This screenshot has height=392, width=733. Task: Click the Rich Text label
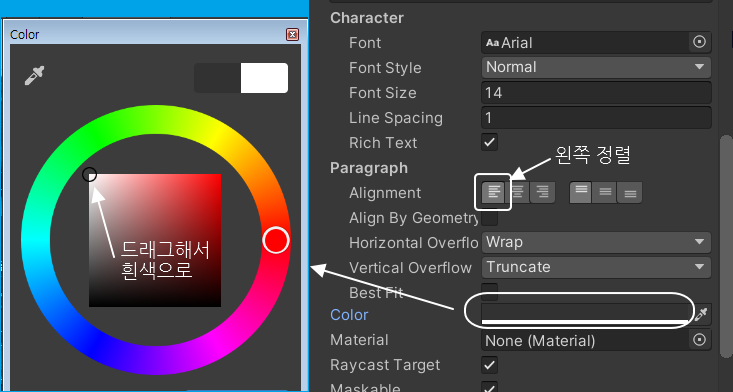click(383, 143)
